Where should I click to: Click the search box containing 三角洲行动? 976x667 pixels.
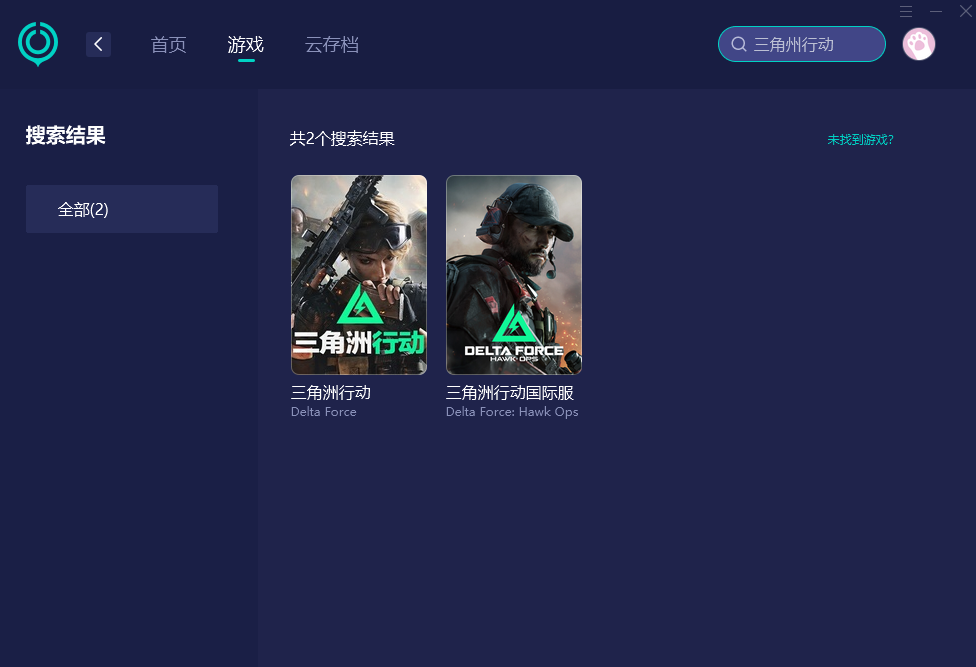802,44
